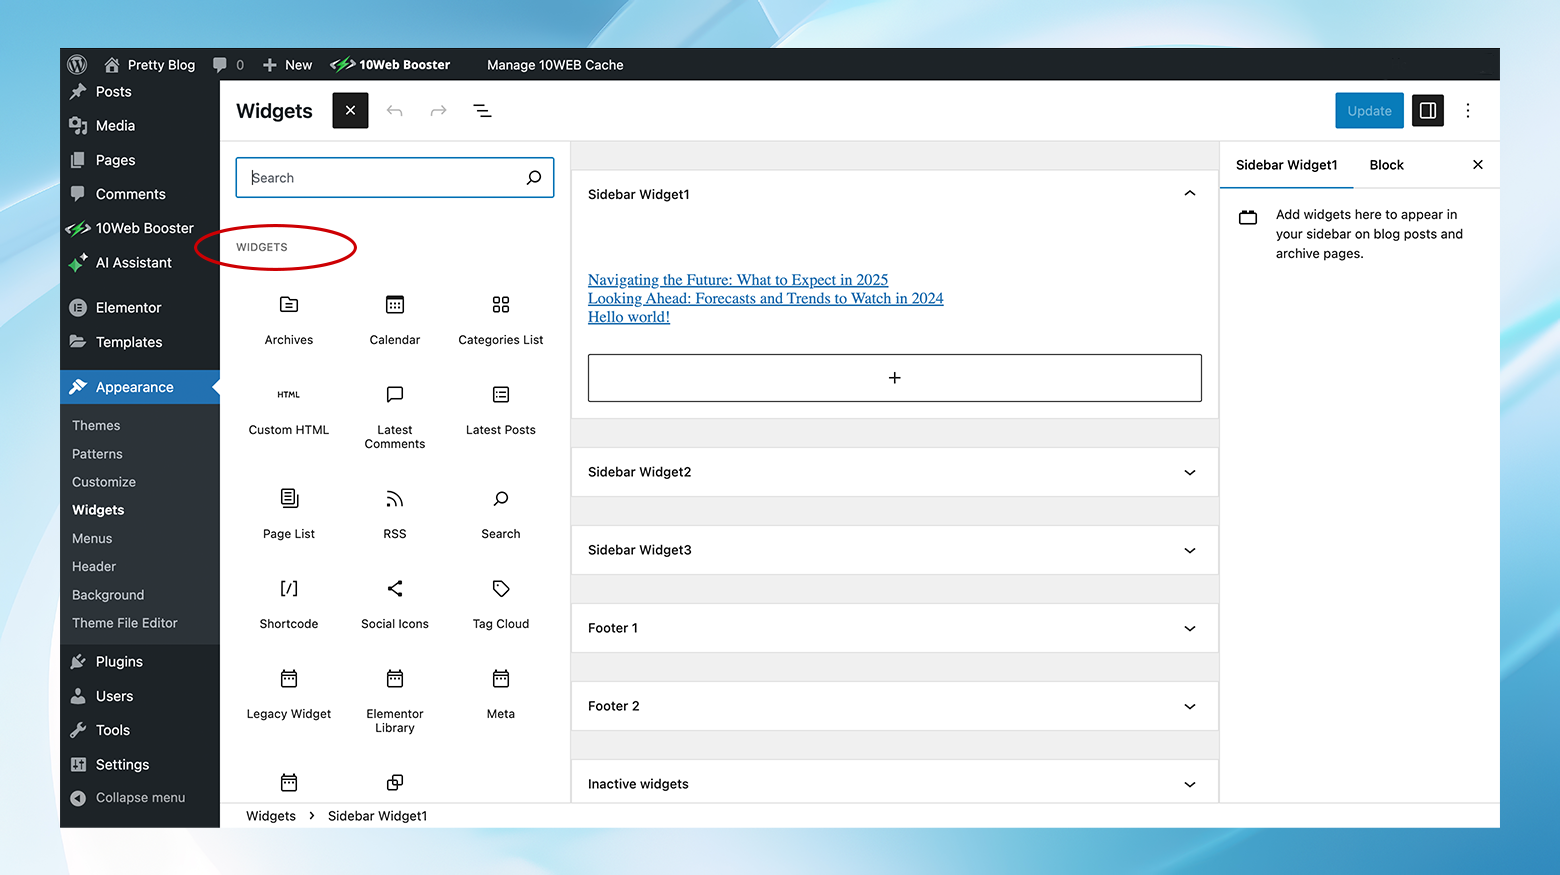Click inside the widget search field
The image size is (1560, 875).
(390, 177)
